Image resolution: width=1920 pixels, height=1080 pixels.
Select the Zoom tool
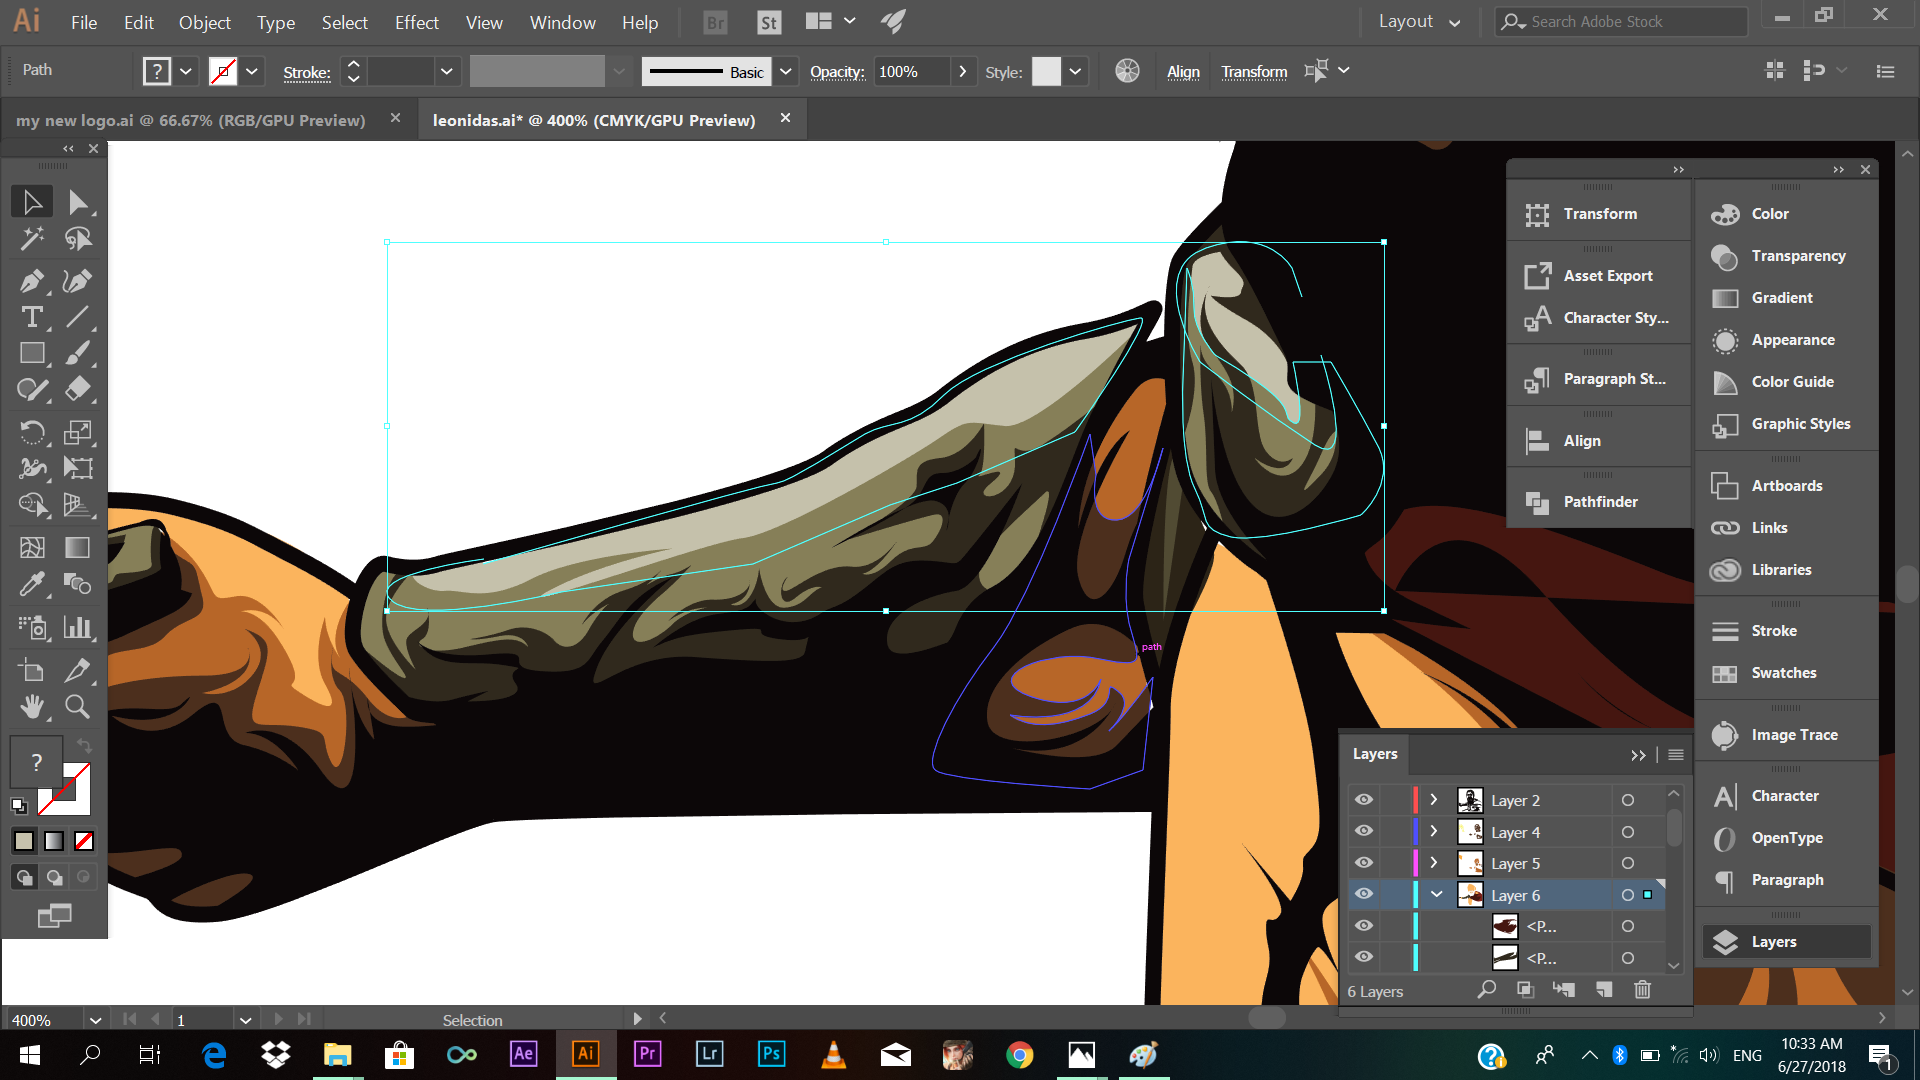pyautogui.click(x=77, y=707)
